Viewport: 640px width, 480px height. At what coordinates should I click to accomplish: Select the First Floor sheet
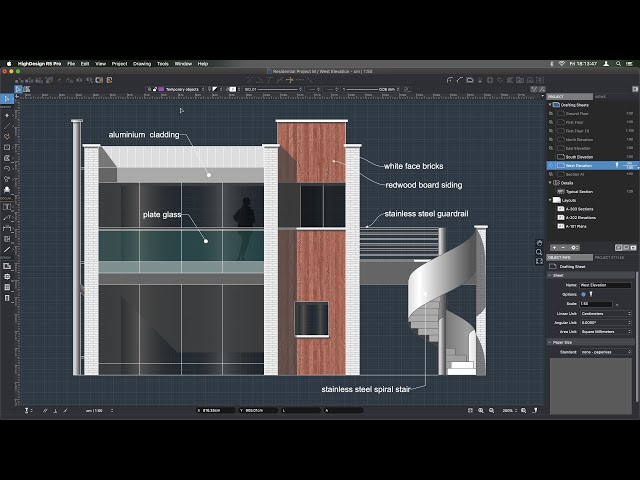pyautogui.click(x=574, y=122)
